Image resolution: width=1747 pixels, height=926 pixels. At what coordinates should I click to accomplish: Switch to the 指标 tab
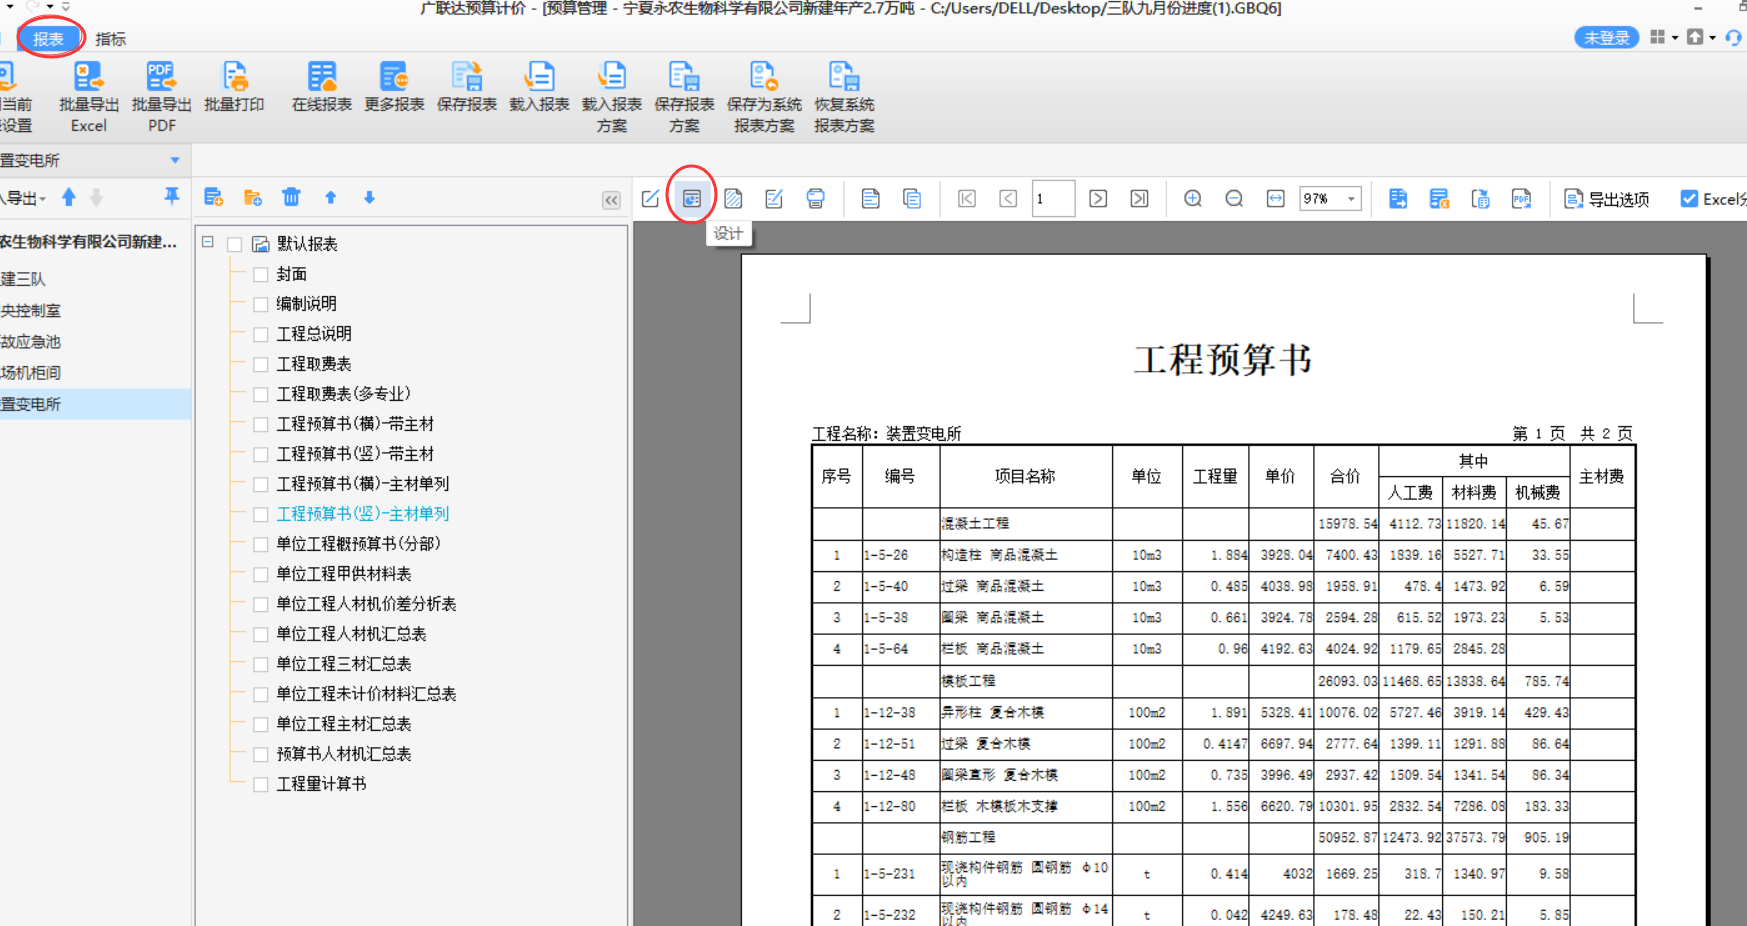[110, 39]
